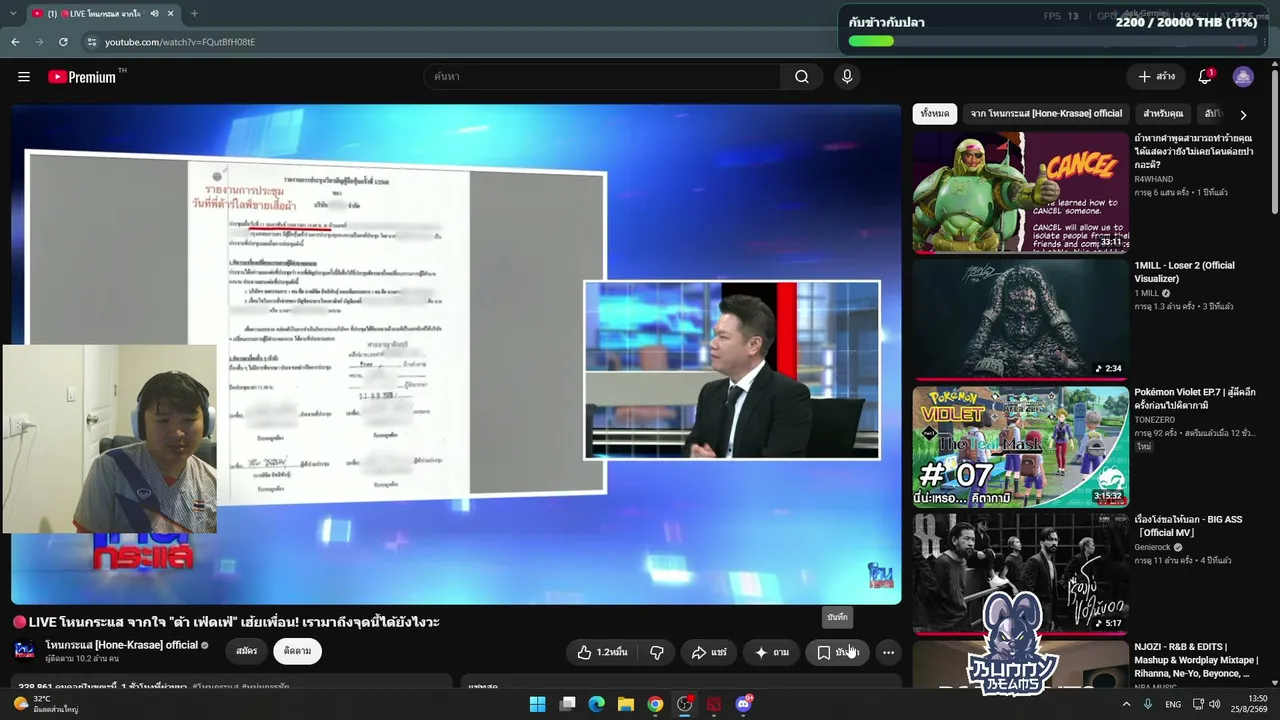Open the taskbar volume control

[1215, 704]
